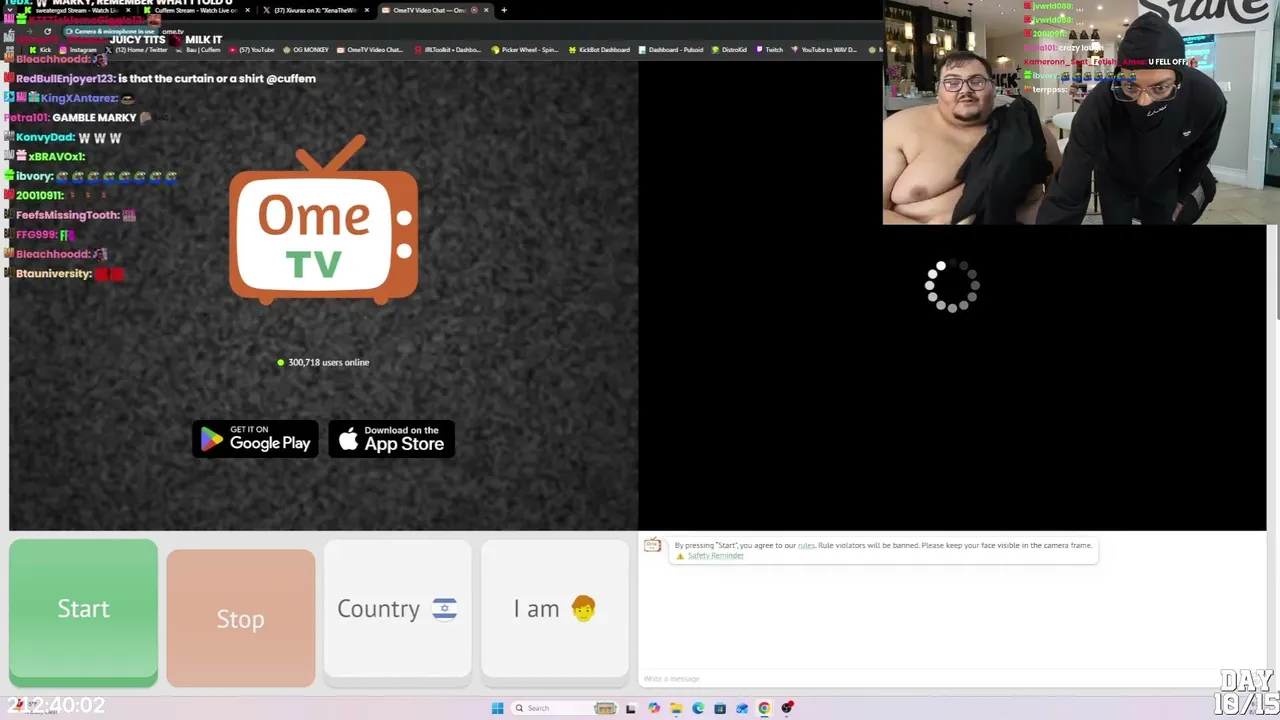1280x720 pixels.
Task: Open the Twitch bookmark
Action: click(x=770, y=50)
